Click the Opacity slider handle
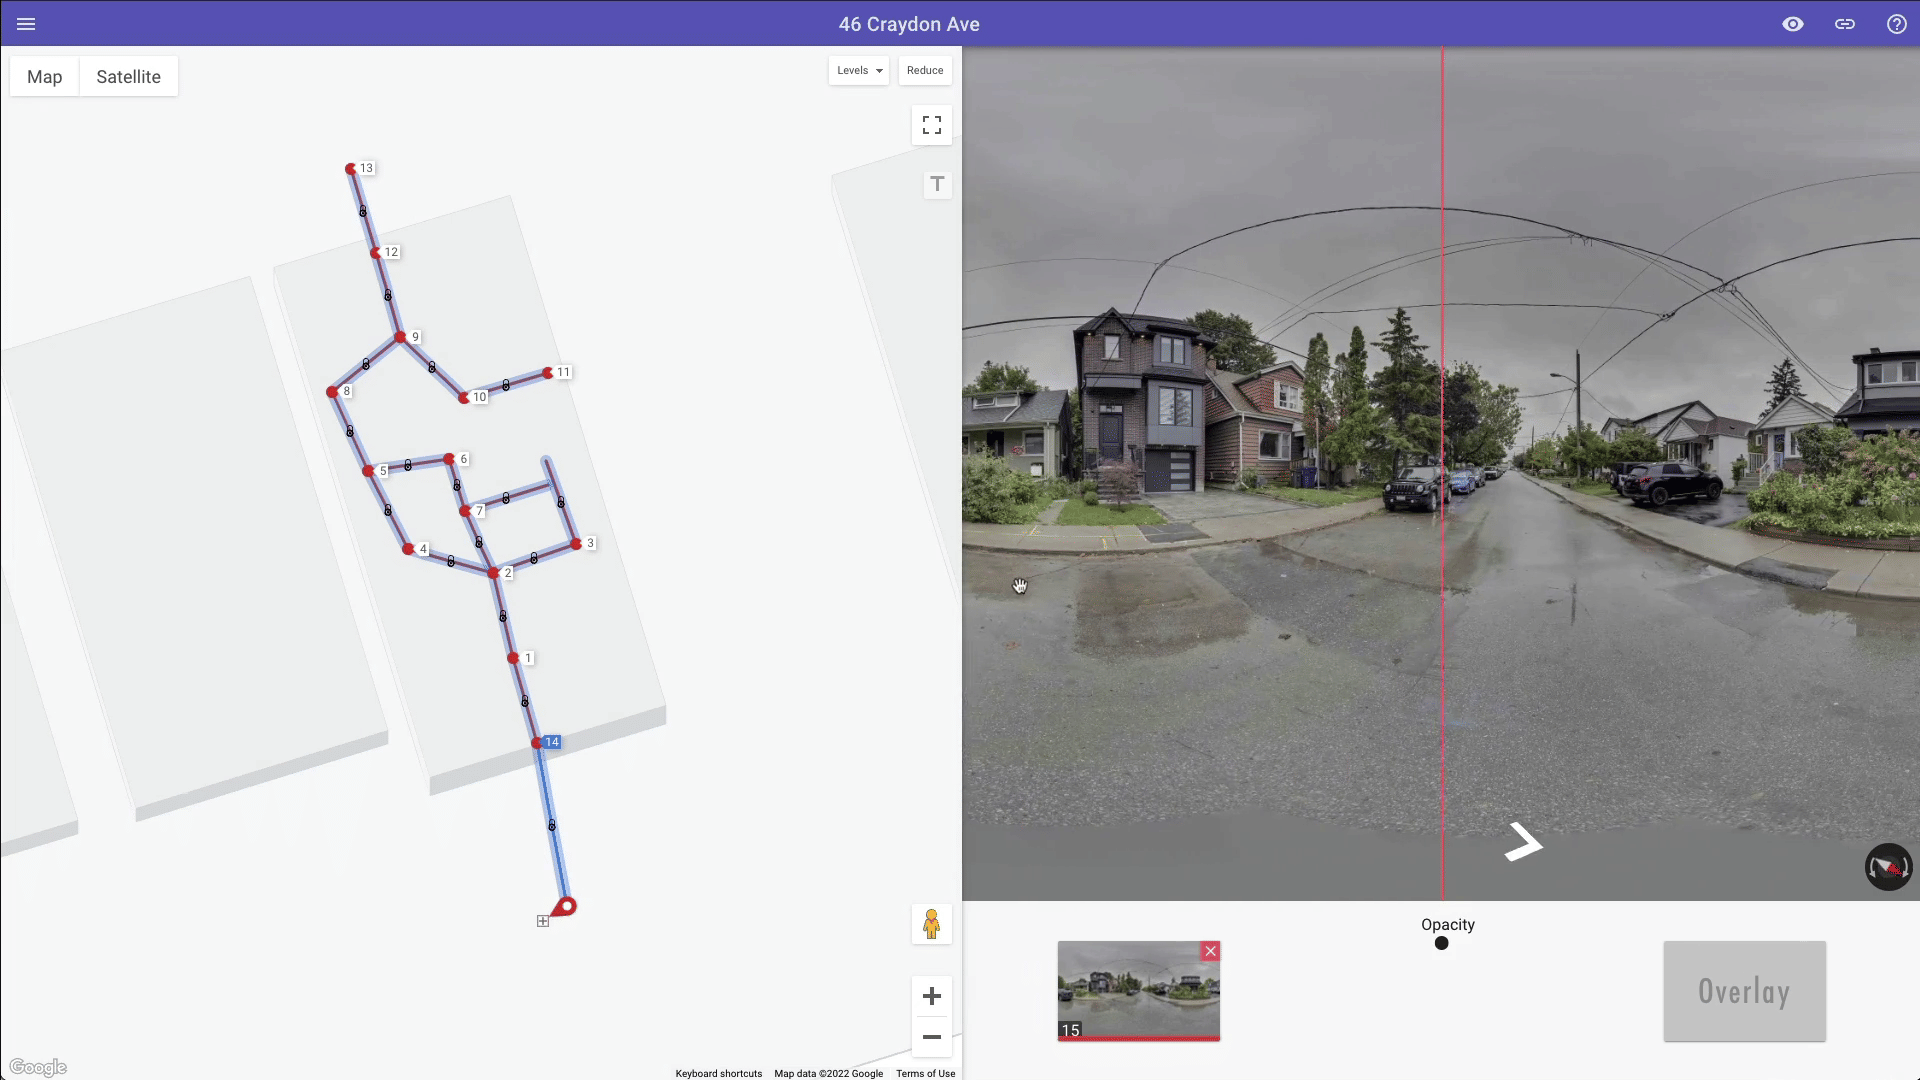Screen dimensions: 1920x1080 pyautogui.click(x=1441, y=943)
